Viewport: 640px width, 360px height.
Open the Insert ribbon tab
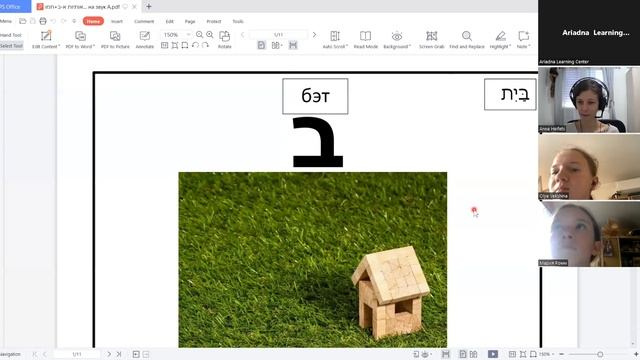coord(117,21)
